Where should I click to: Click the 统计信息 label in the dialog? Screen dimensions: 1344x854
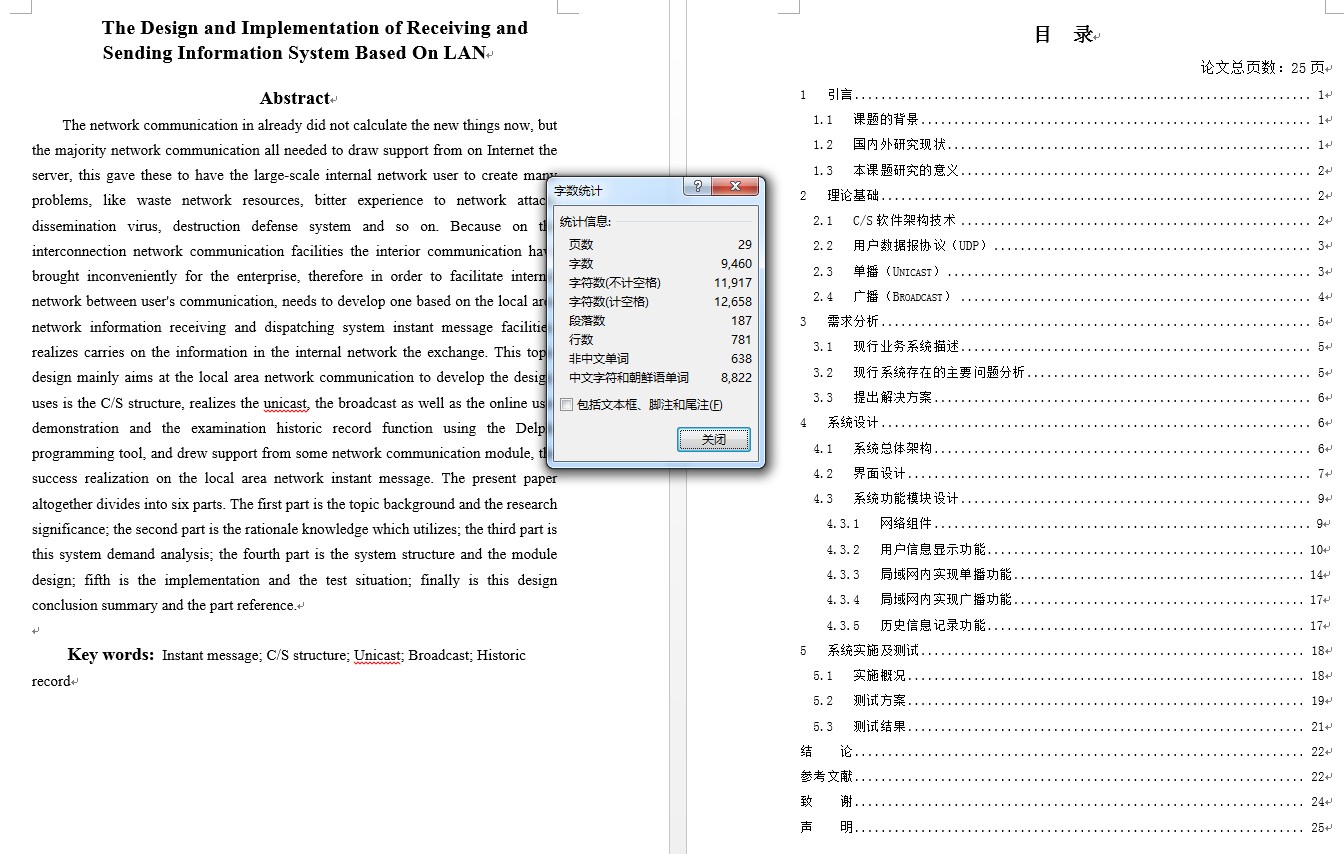pyautogui.click(x=585, y=222)
